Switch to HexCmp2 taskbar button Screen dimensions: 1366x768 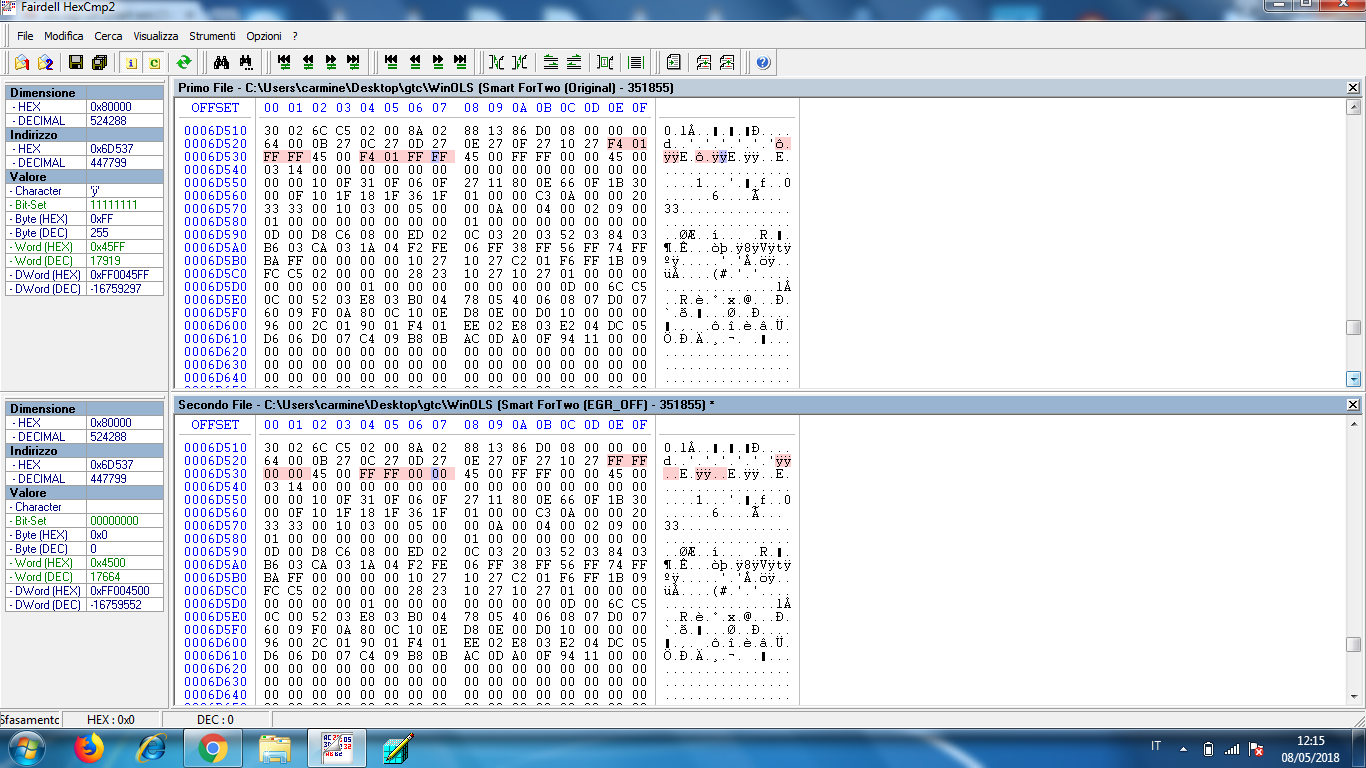click(337, 748)
